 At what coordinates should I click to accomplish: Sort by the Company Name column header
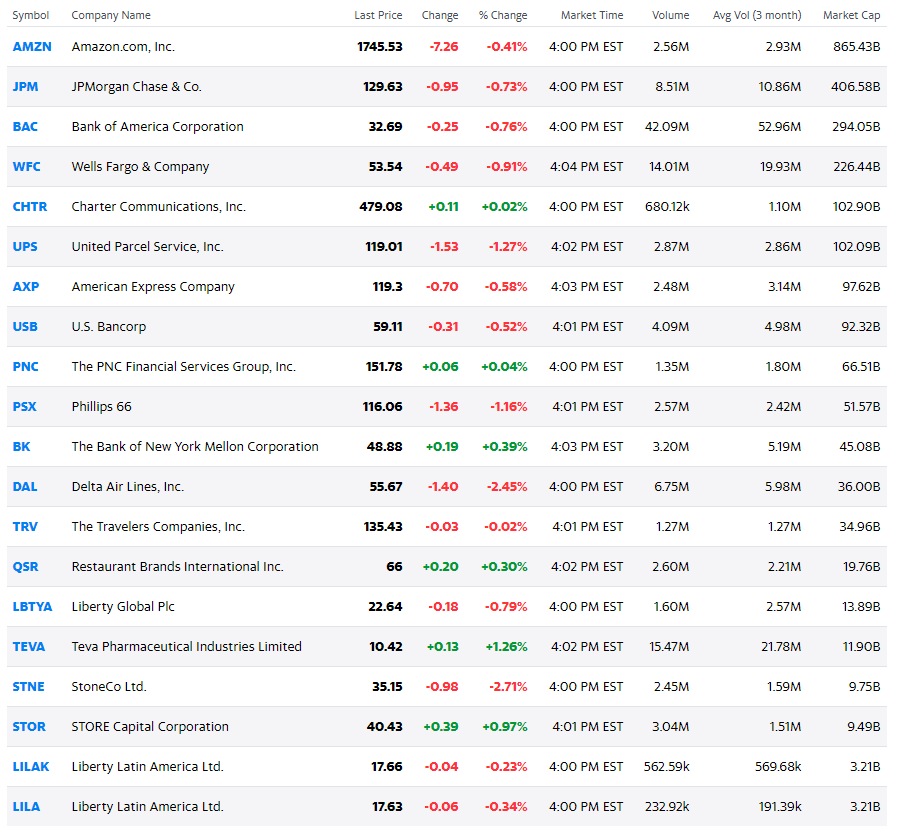point(111,16)
